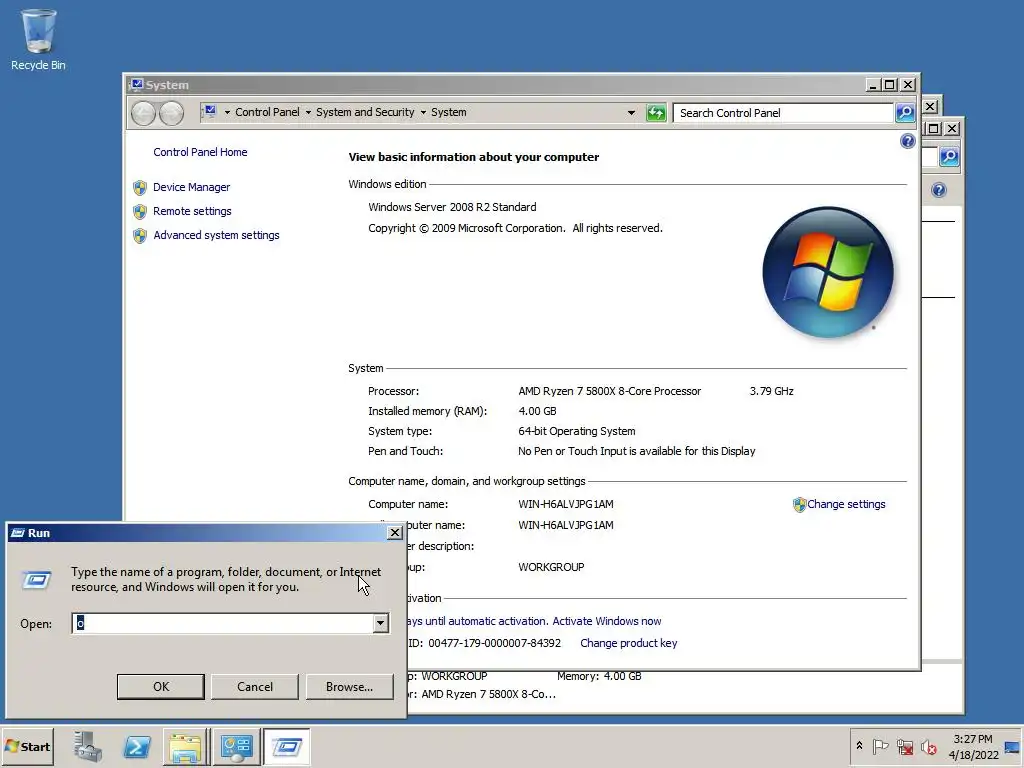1024x768 pixels.
Task: Click the Back arrow in System window
Action: click(143, 113)
